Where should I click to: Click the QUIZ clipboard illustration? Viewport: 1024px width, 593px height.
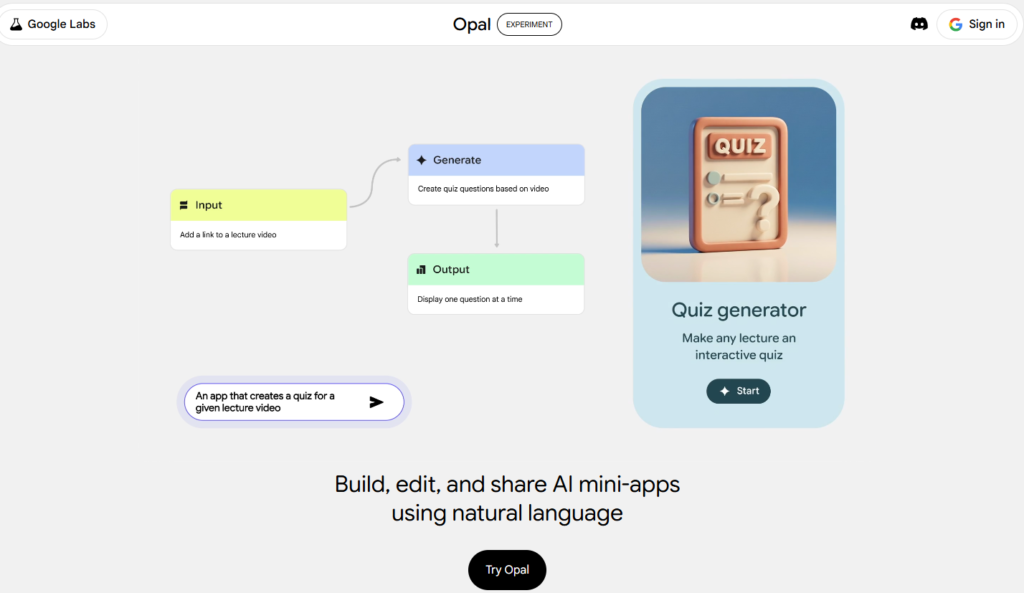point(738,185)
